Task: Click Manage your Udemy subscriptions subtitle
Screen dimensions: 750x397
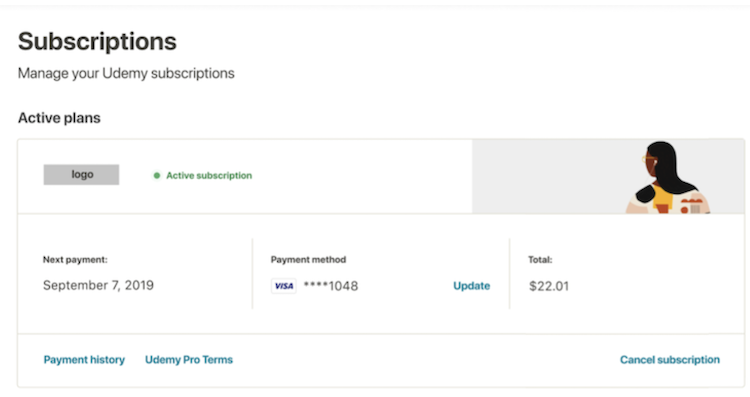Action: pos(126,73)
